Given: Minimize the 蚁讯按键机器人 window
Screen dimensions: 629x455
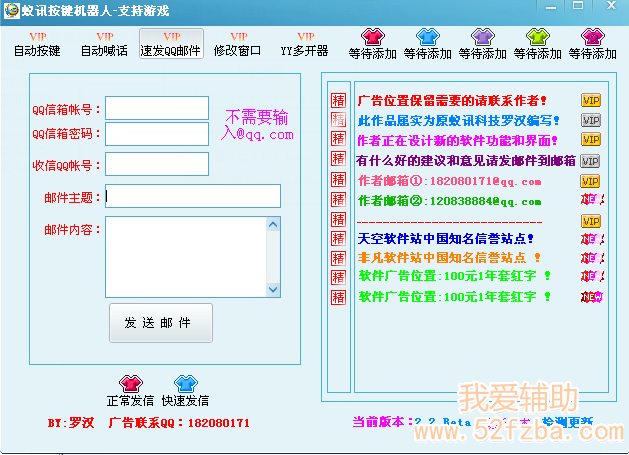Looking at the screenshot, I should point(551,6).
